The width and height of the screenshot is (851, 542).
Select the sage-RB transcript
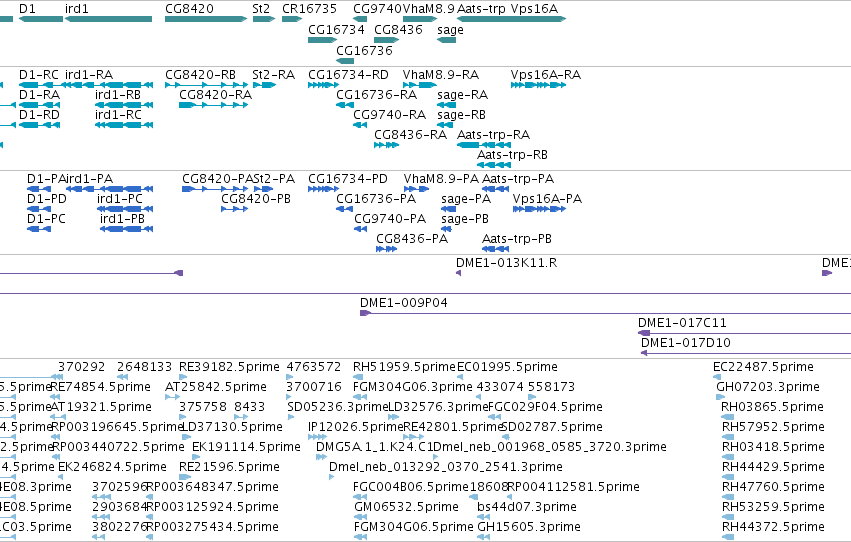[445, 125]
